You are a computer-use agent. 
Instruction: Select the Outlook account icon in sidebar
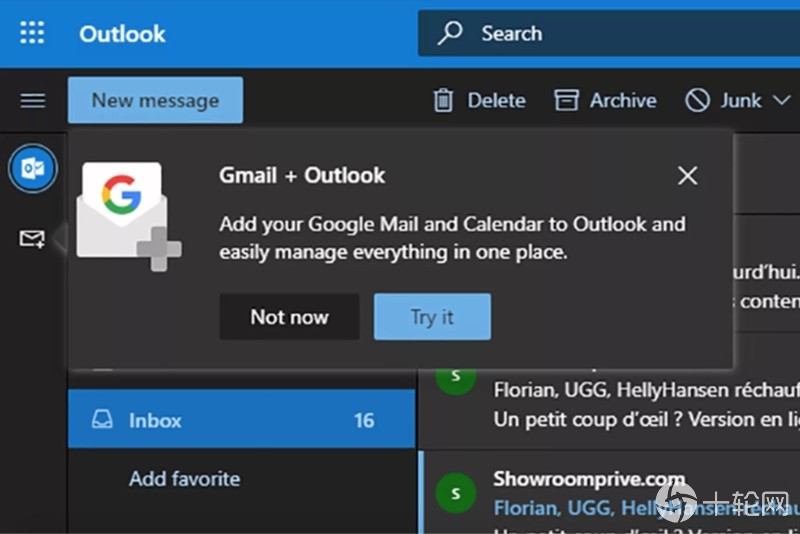tap(33, 168)
